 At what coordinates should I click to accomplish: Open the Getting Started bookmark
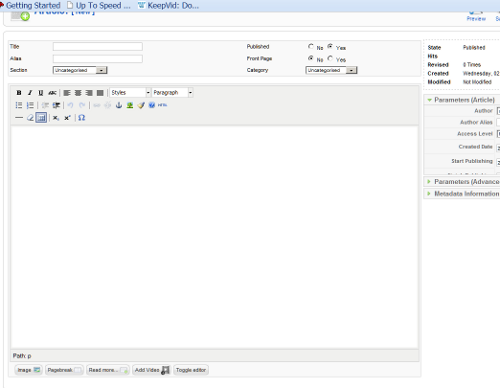(30, 5)
